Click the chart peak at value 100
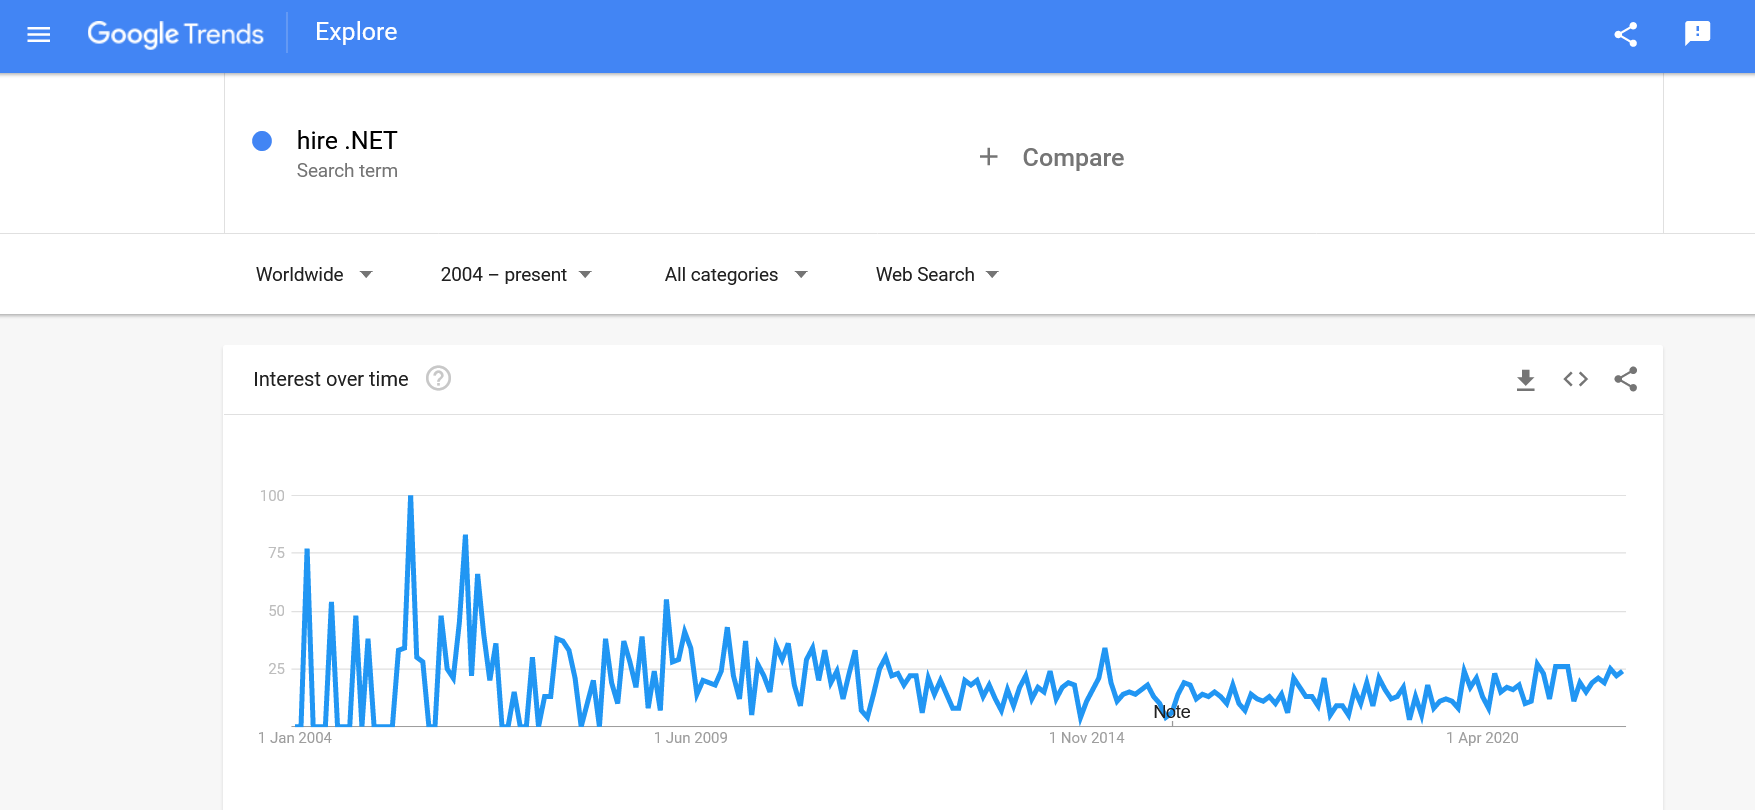Screen dimensions: 1755x810 coord(410,497)
